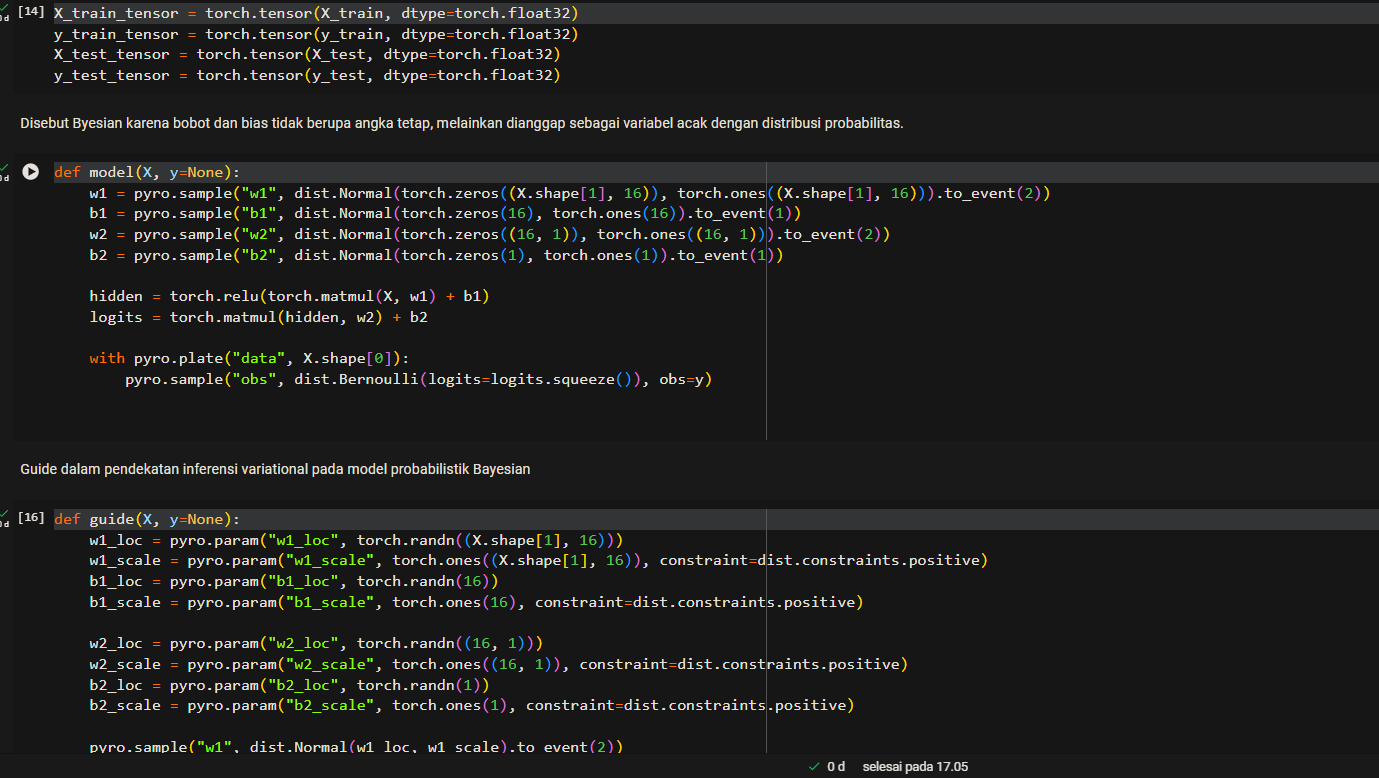Click the status bar green checkmark

[814, 767]
